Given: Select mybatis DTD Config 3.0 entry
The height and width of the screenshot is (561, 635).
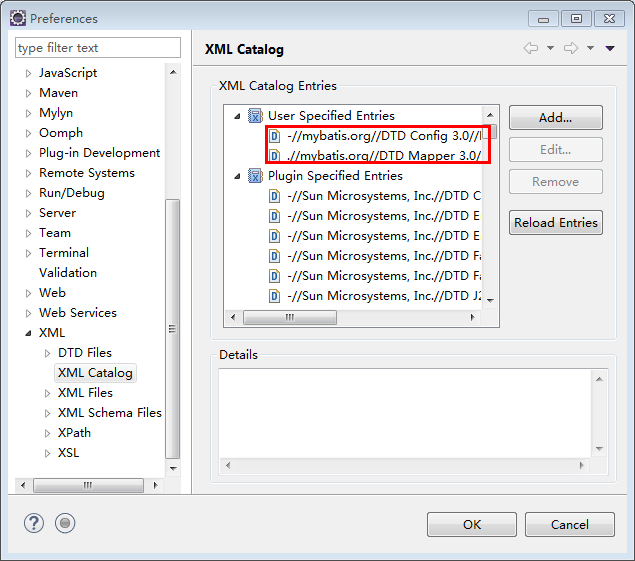Looking at the screenshot, I should coord(384,136).
